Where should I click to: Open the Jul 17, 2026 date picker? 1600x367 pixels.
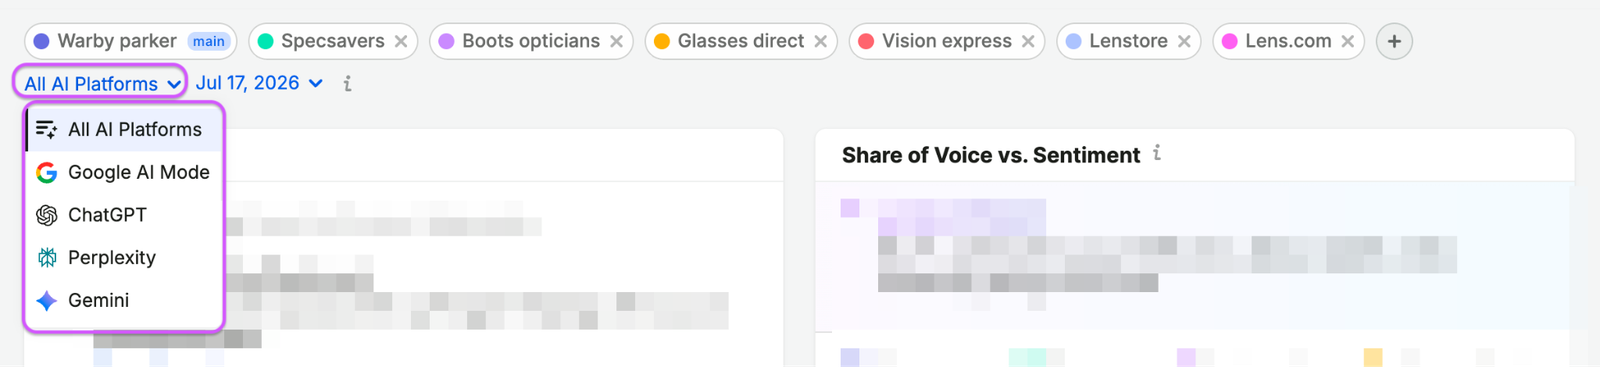click(259, 83)
